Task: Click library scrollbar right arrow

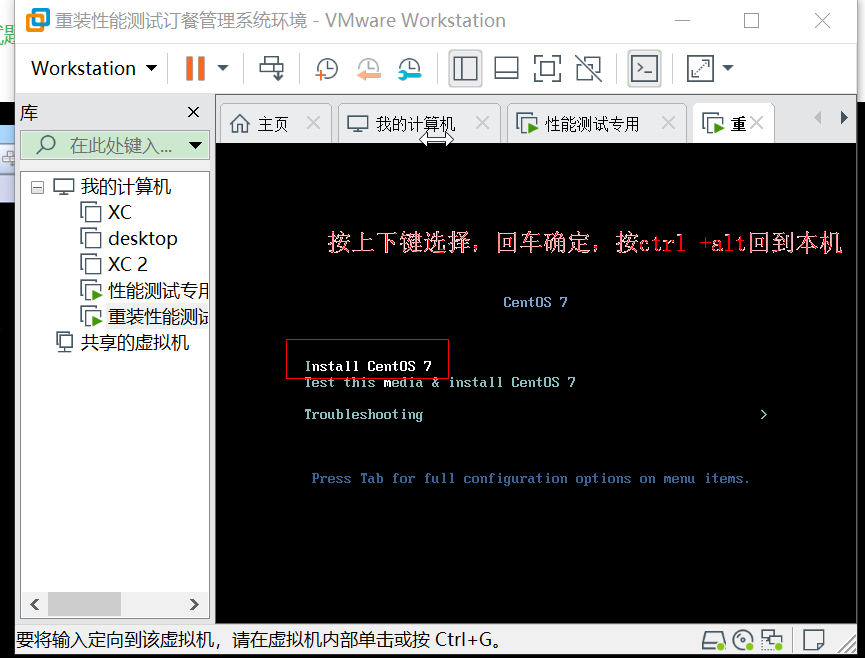Action: pos(194,604)
